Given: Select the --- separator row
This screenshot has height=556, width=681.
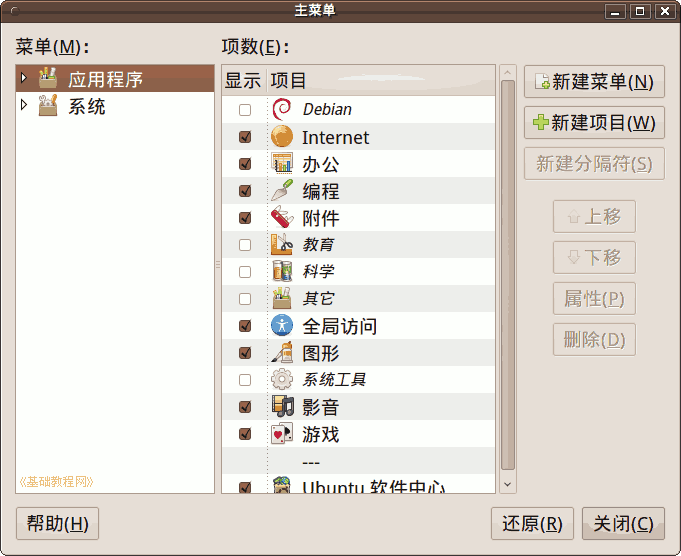Looking at the screenshot, I should [359, 460].
